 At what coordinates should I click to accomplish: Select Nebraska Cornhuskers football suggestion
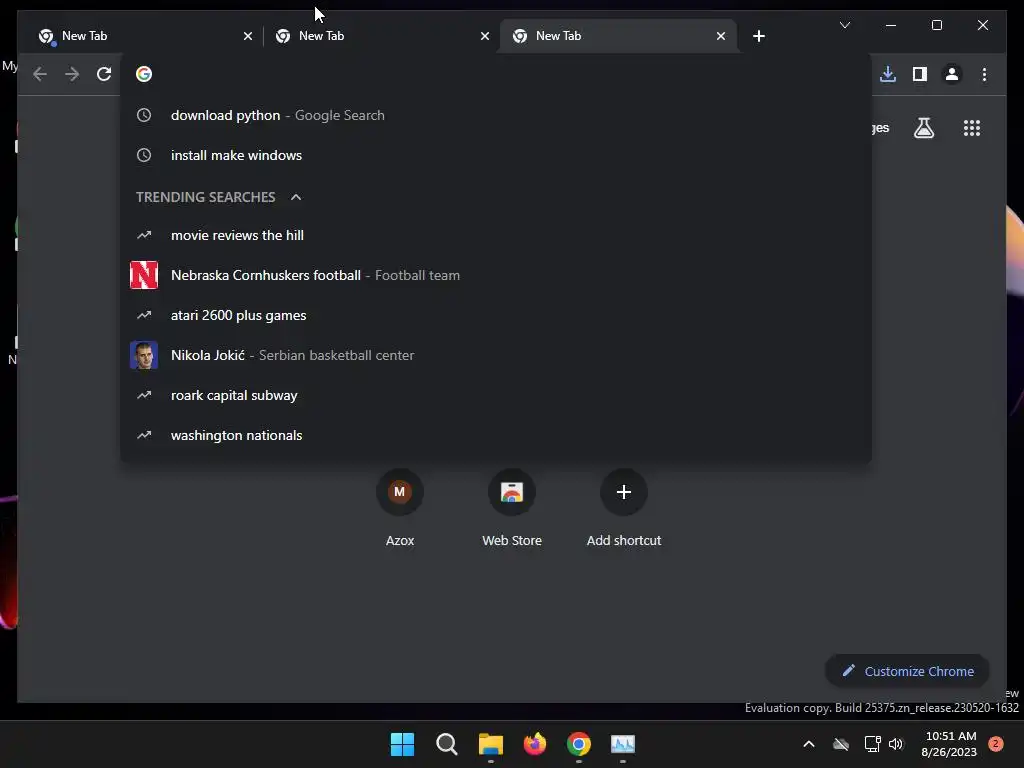(496, 276)
